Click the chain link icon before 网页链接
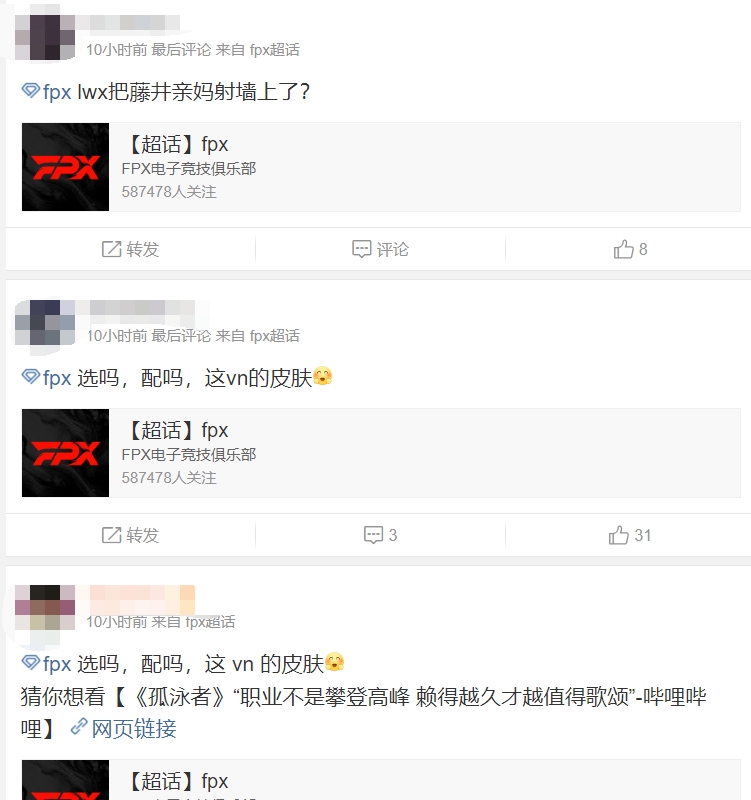 point(79,726)
